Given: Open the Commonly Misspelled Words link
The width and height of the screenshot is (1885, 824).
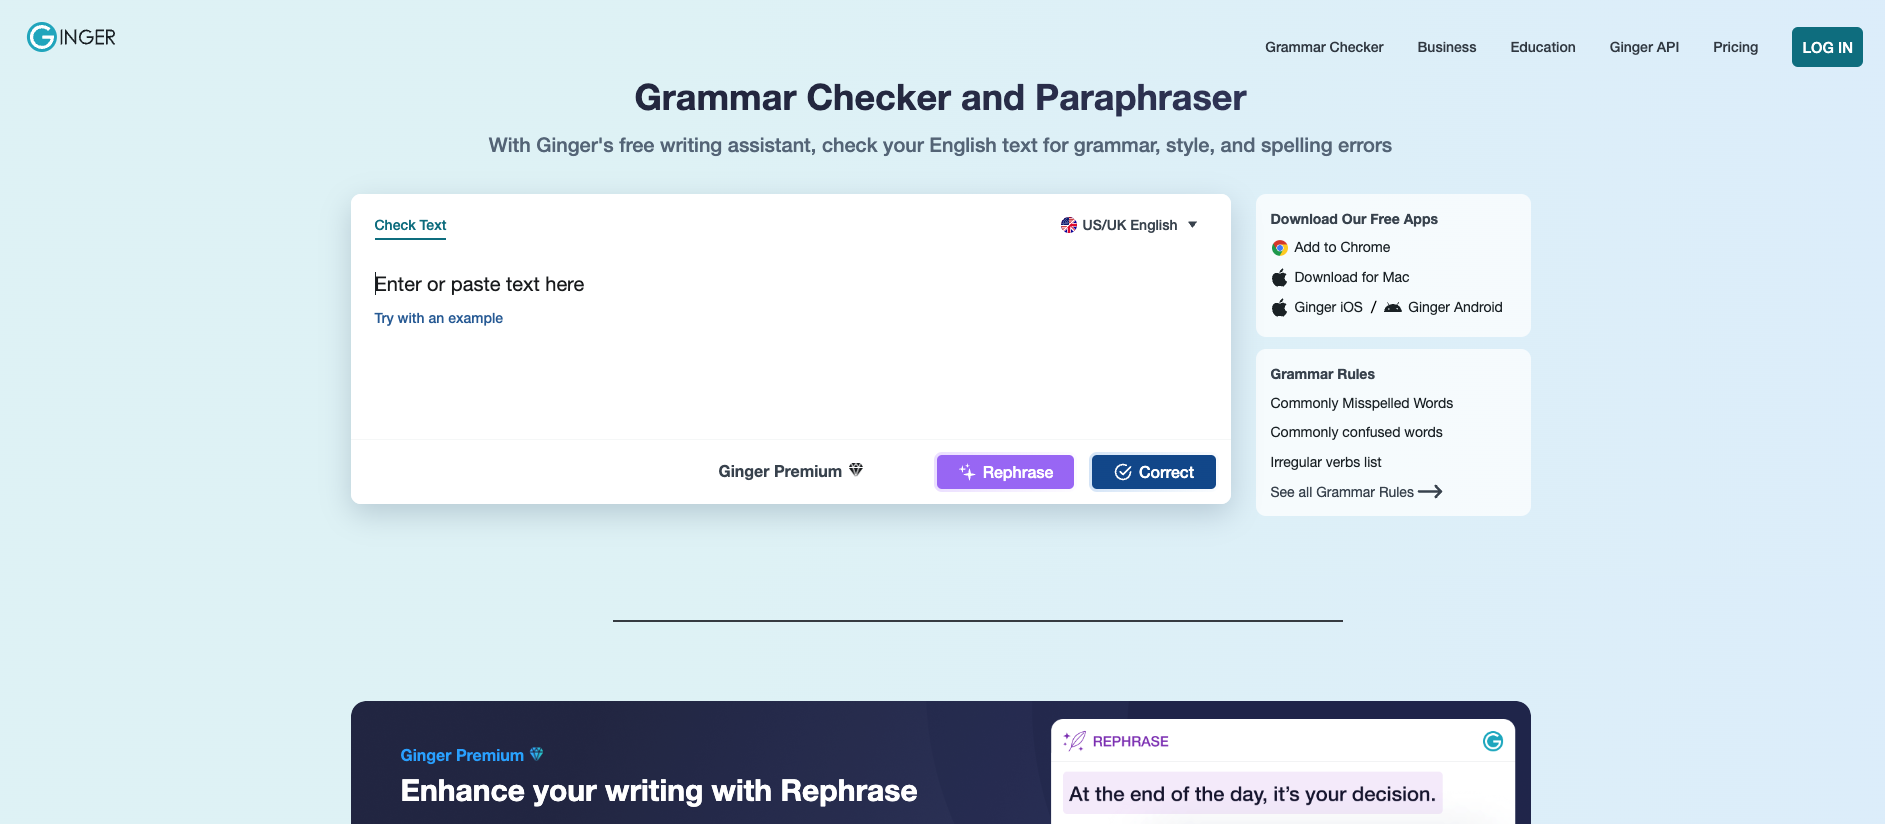Looking at the screenshot, I should point(1361,403).
